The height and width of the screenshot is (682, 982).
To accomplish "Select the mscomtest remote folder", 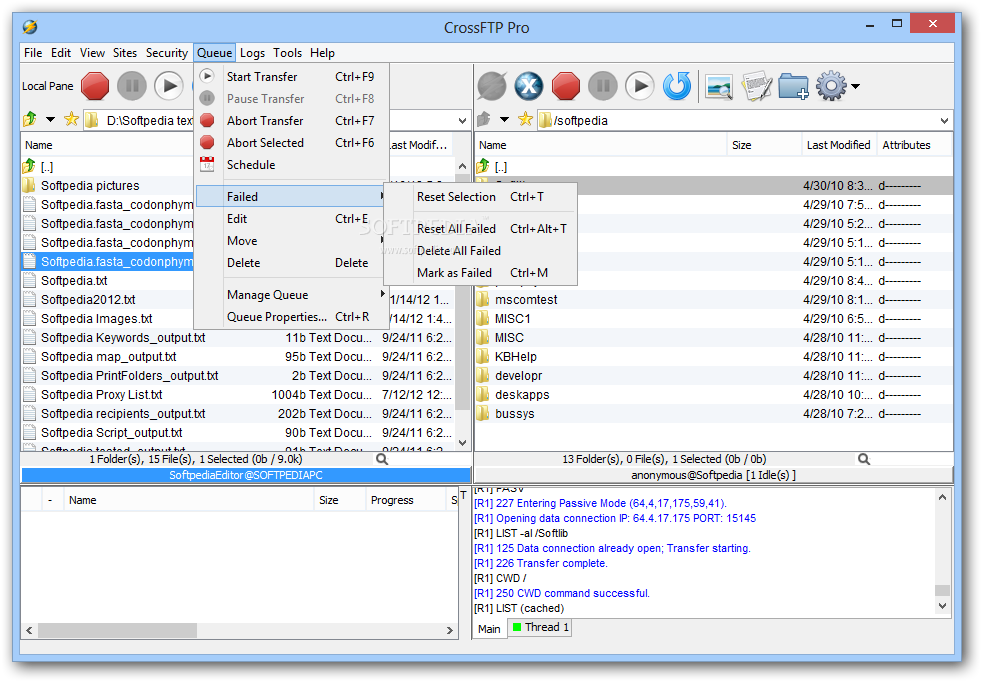I will tap(526, 299).
